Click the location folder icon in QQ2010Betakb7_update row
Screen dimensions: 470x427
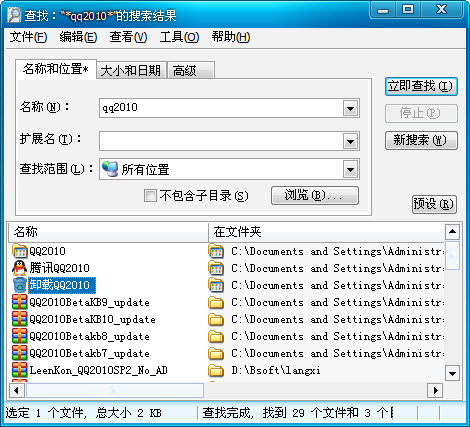(216, 353)
